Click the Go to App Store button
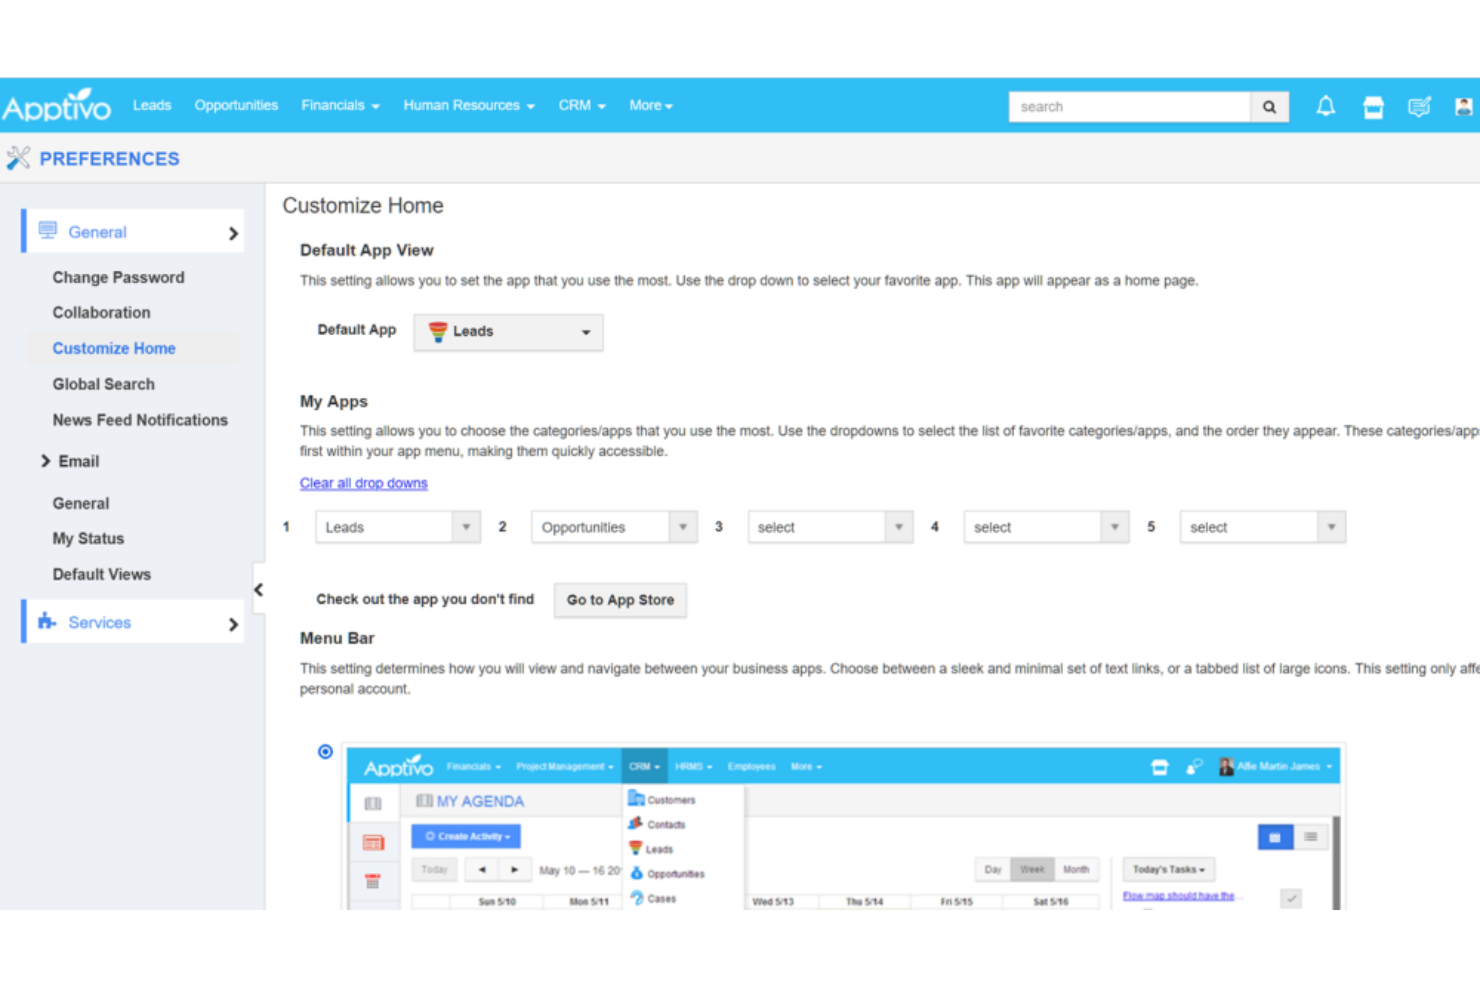The height and width of the screenshot is (987, 1480). point(619,600)
